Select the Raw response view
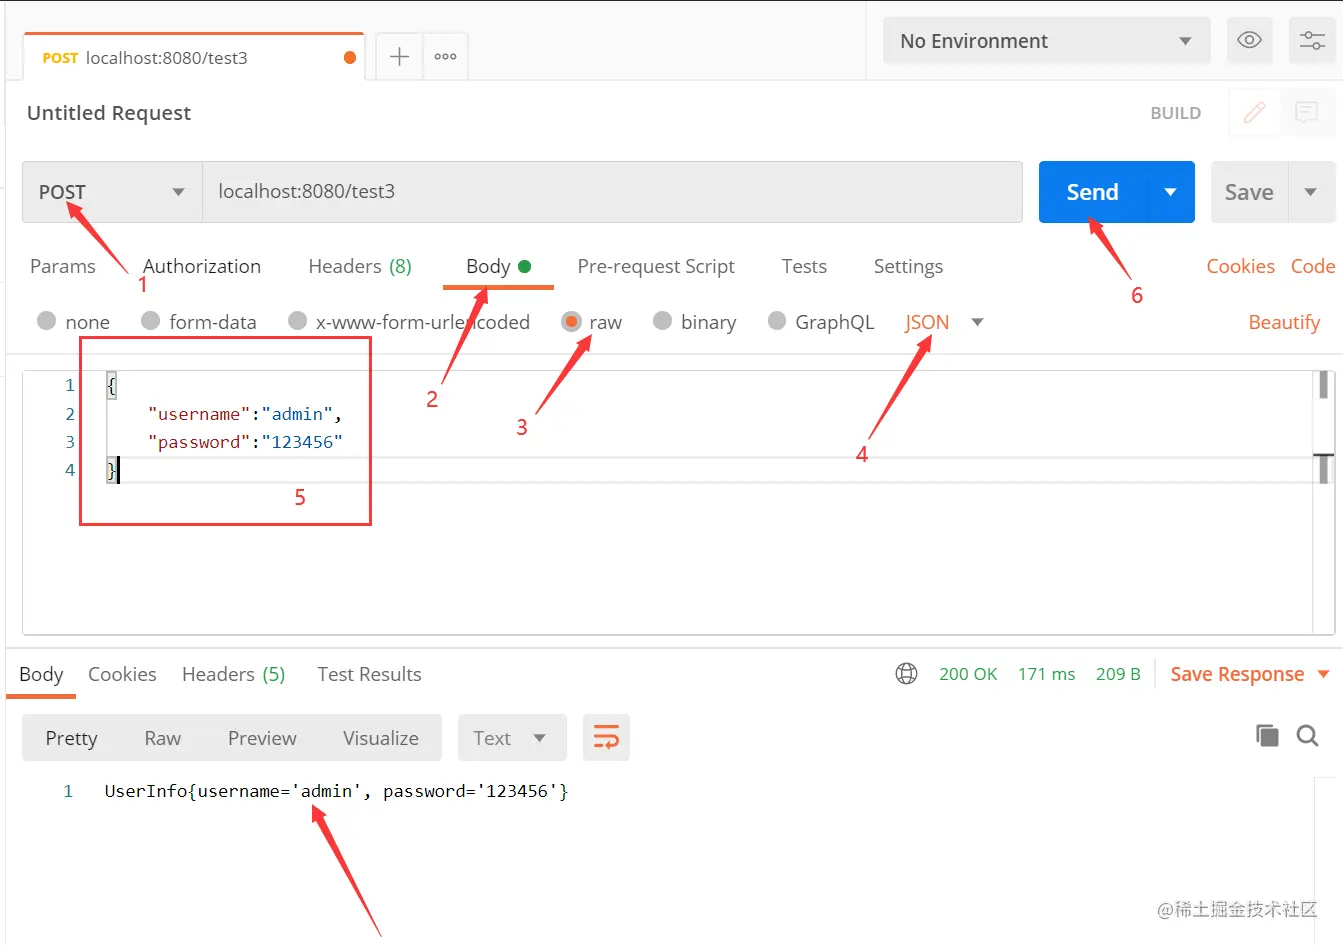Viewport: 1343px width, 945px height. [x=163, y=738]
